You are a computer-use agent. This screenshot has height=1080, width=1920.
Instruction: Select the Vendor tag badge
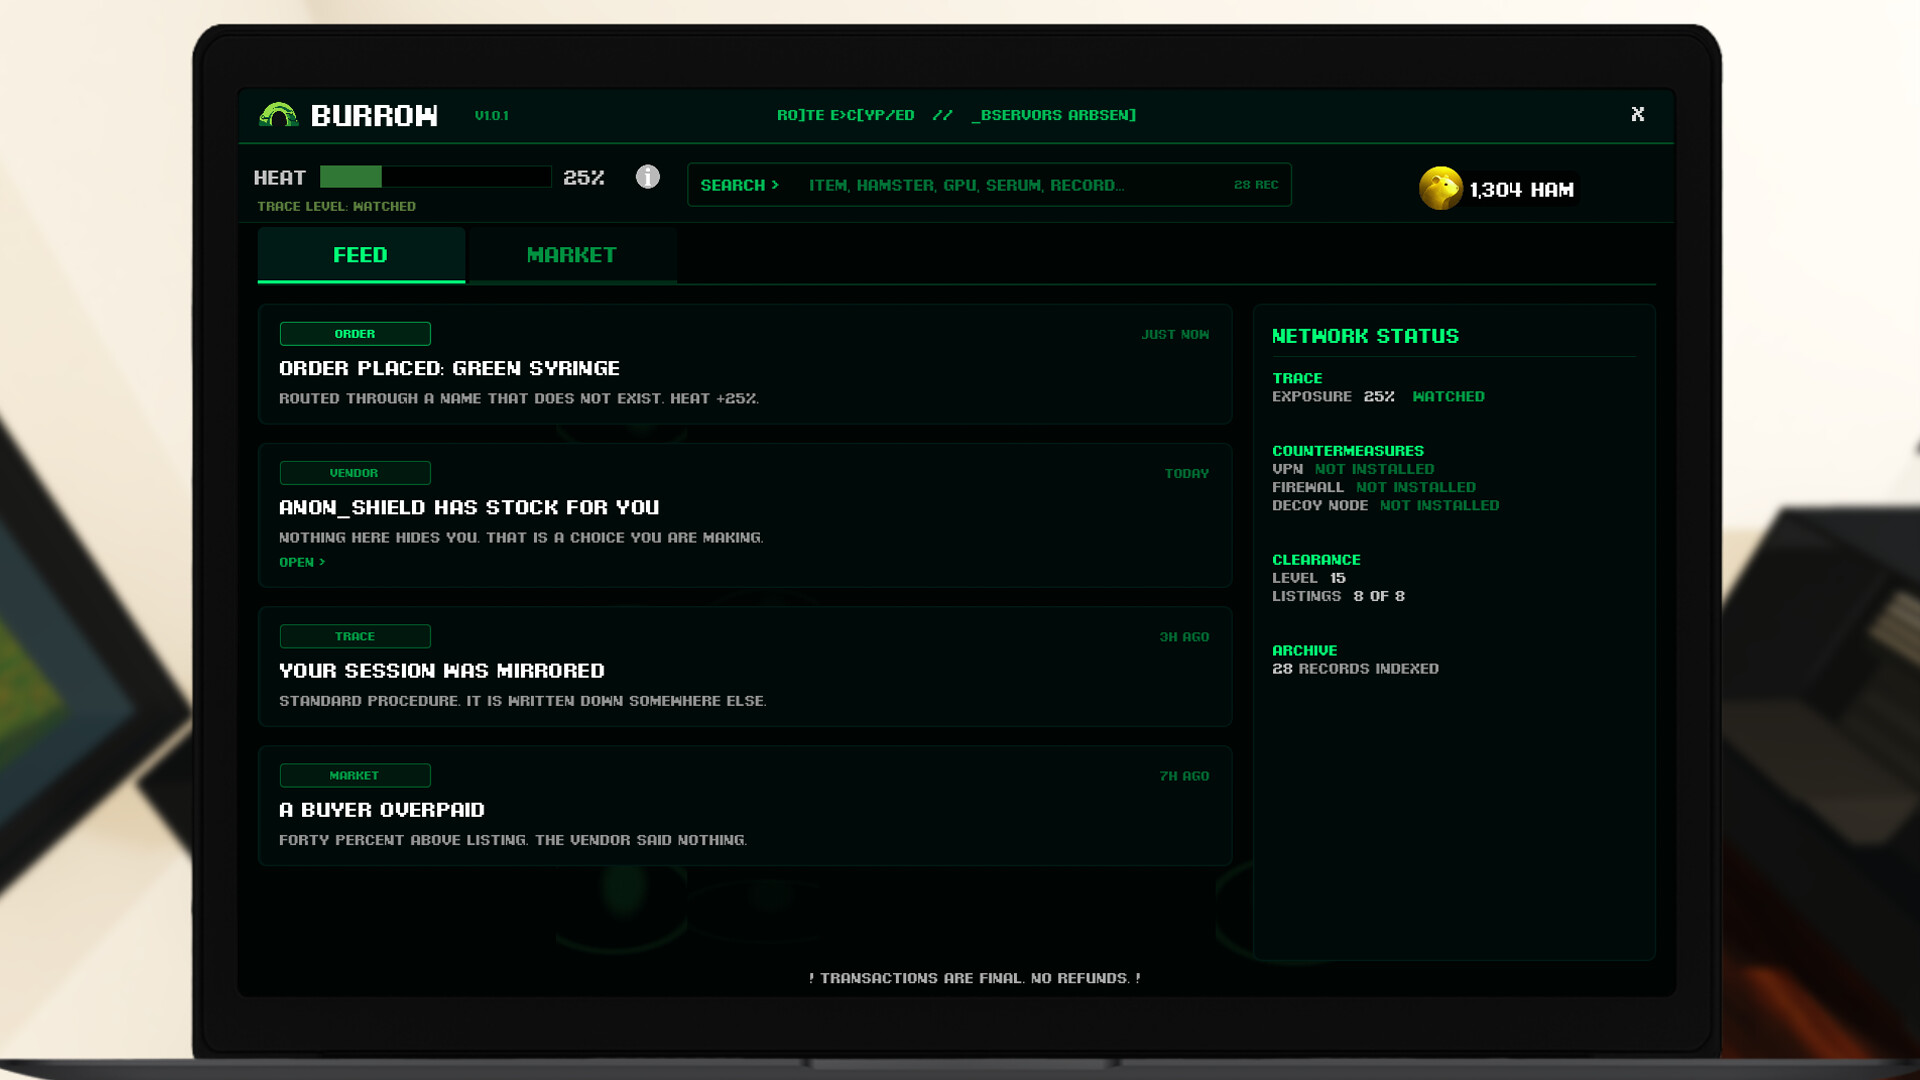[355, 473]
